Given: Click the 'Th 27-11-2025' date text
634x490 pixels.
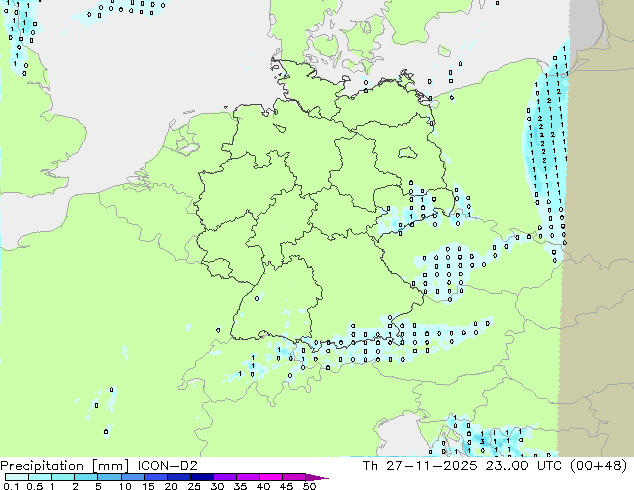Looking at the screenshot, I should click(420, 466).
